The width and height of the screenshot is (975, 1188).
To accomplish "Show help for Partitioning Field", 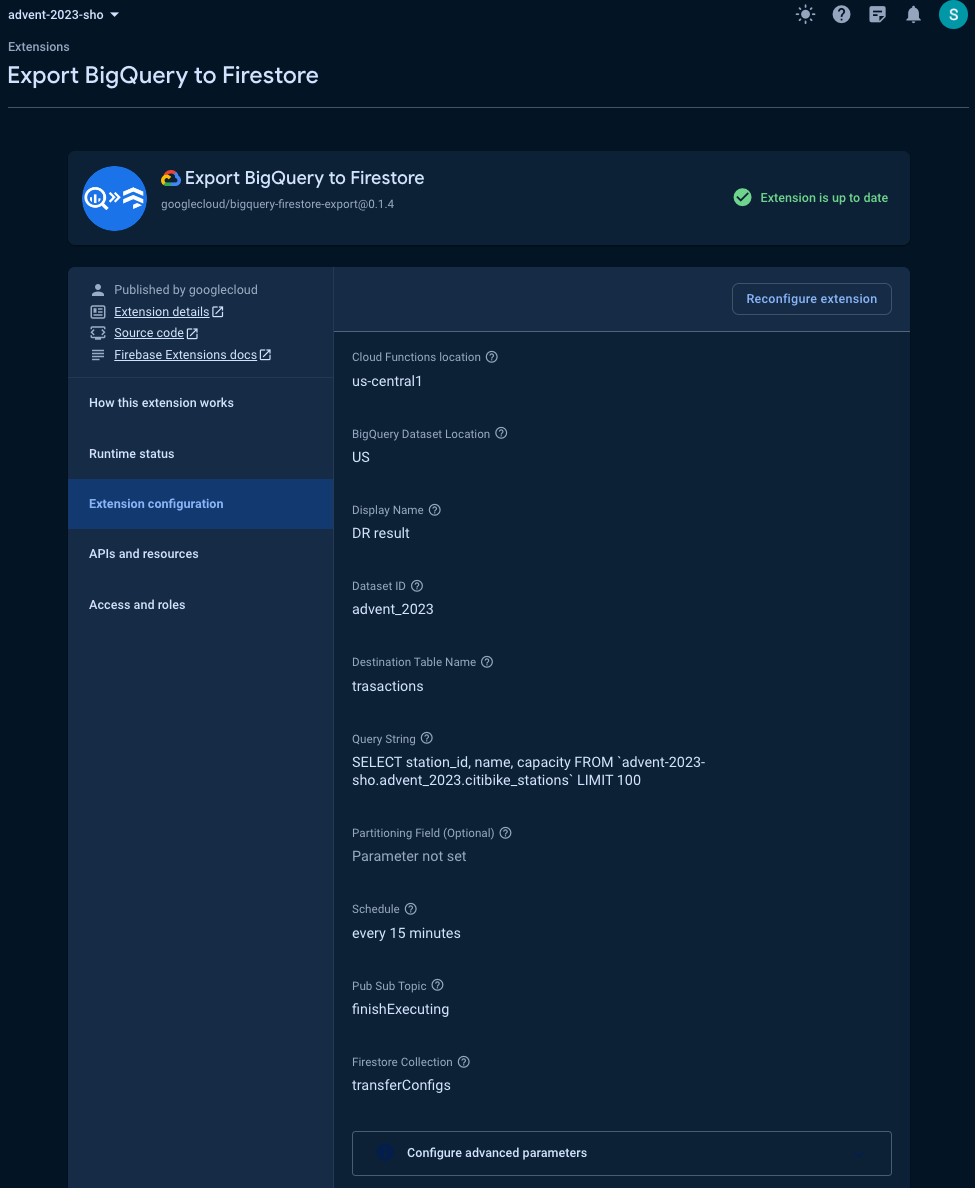I will point(505,833).
